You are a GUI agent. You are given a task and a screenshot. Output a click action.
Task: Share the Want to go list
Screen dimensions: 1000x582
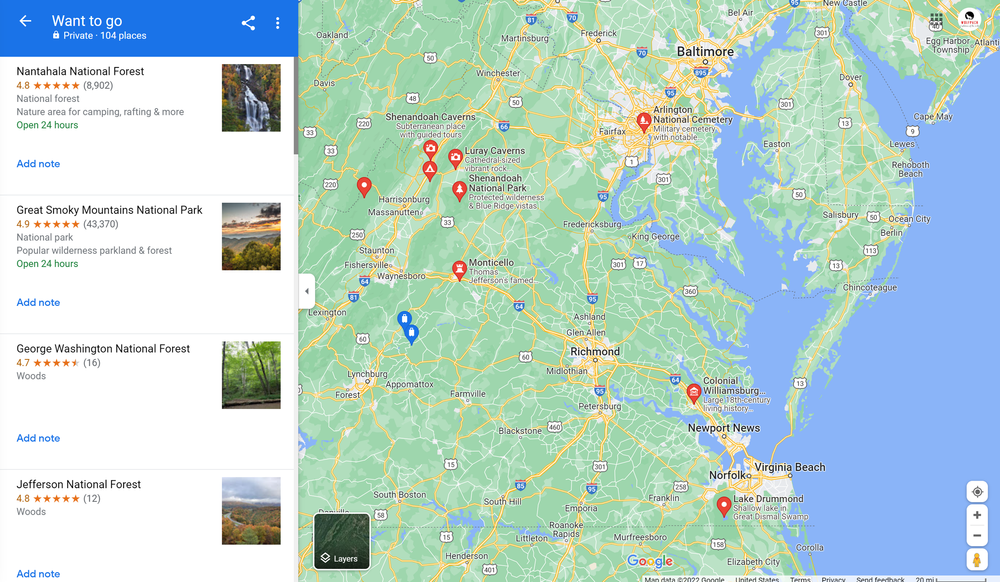pyautogui.click(x=248, y=23)
